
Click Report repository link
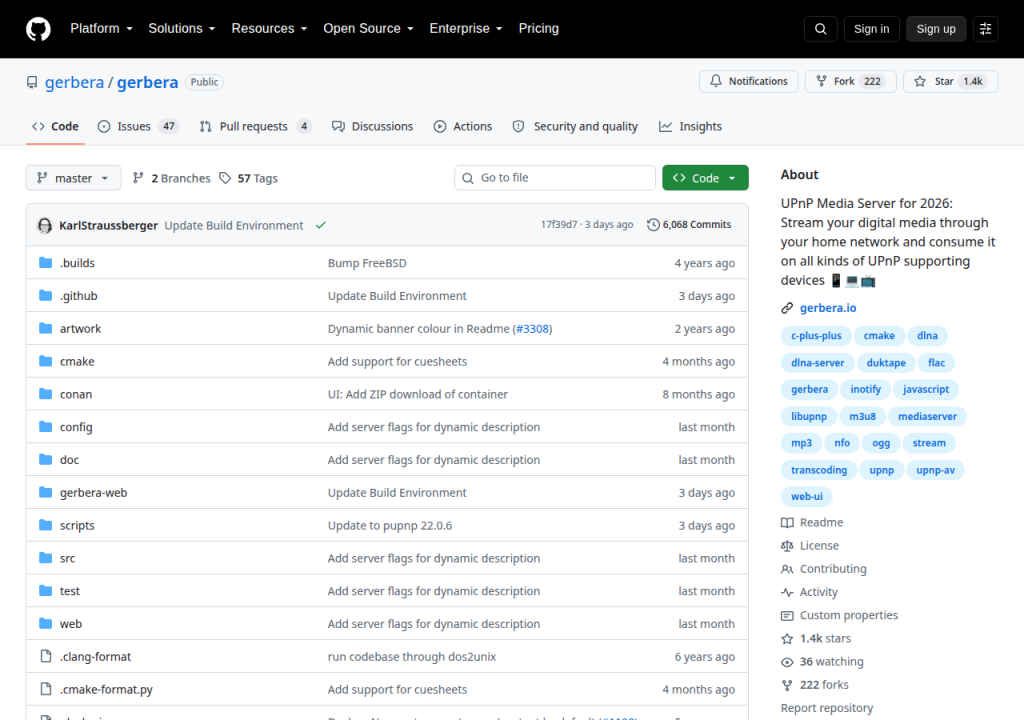827,708
